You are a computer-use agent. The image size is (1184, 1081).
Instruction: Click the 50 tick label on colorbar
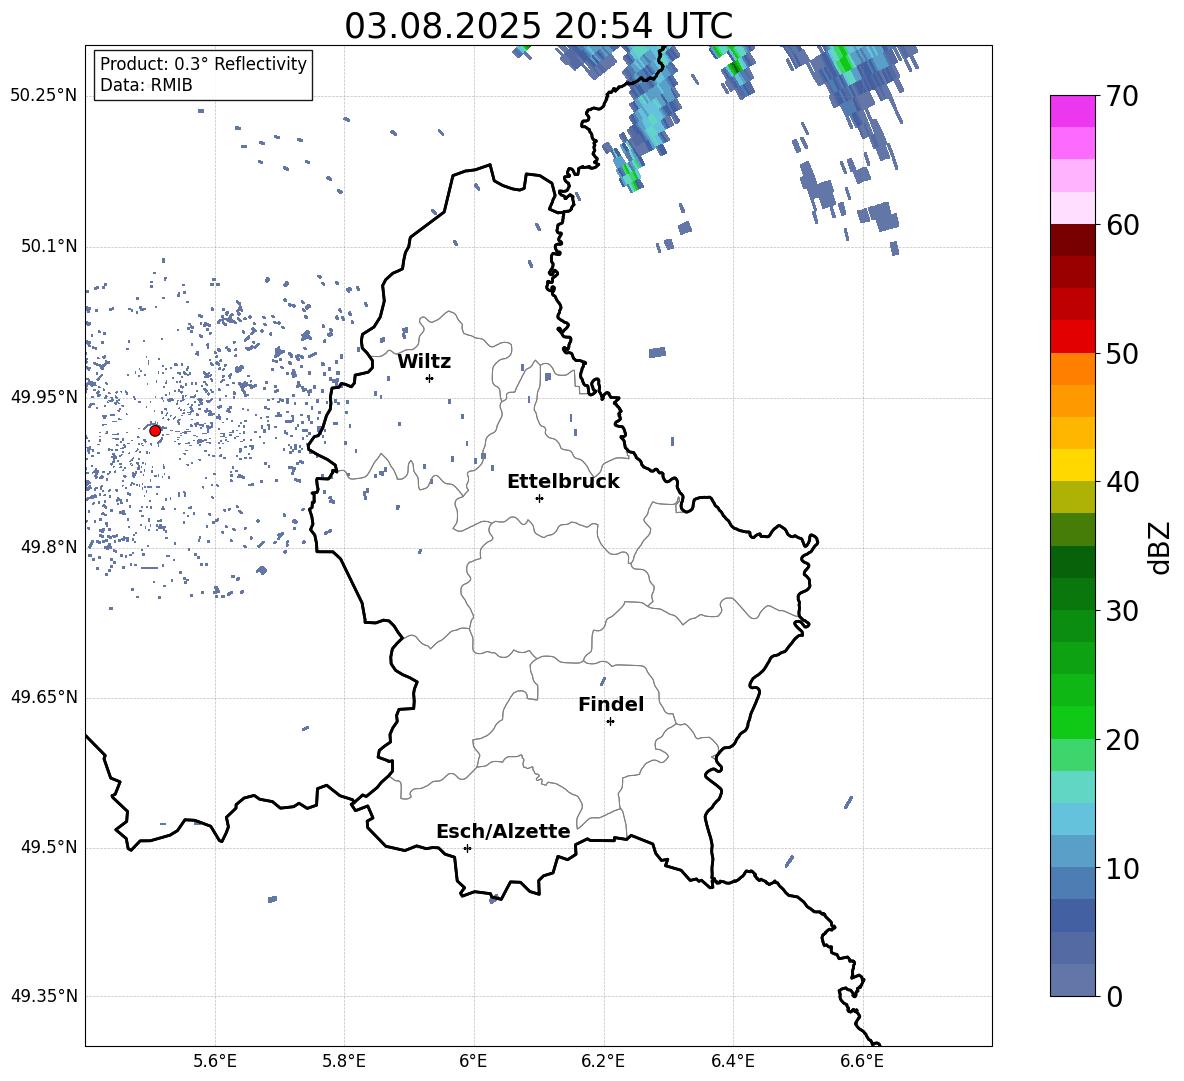click(1121, 353)
